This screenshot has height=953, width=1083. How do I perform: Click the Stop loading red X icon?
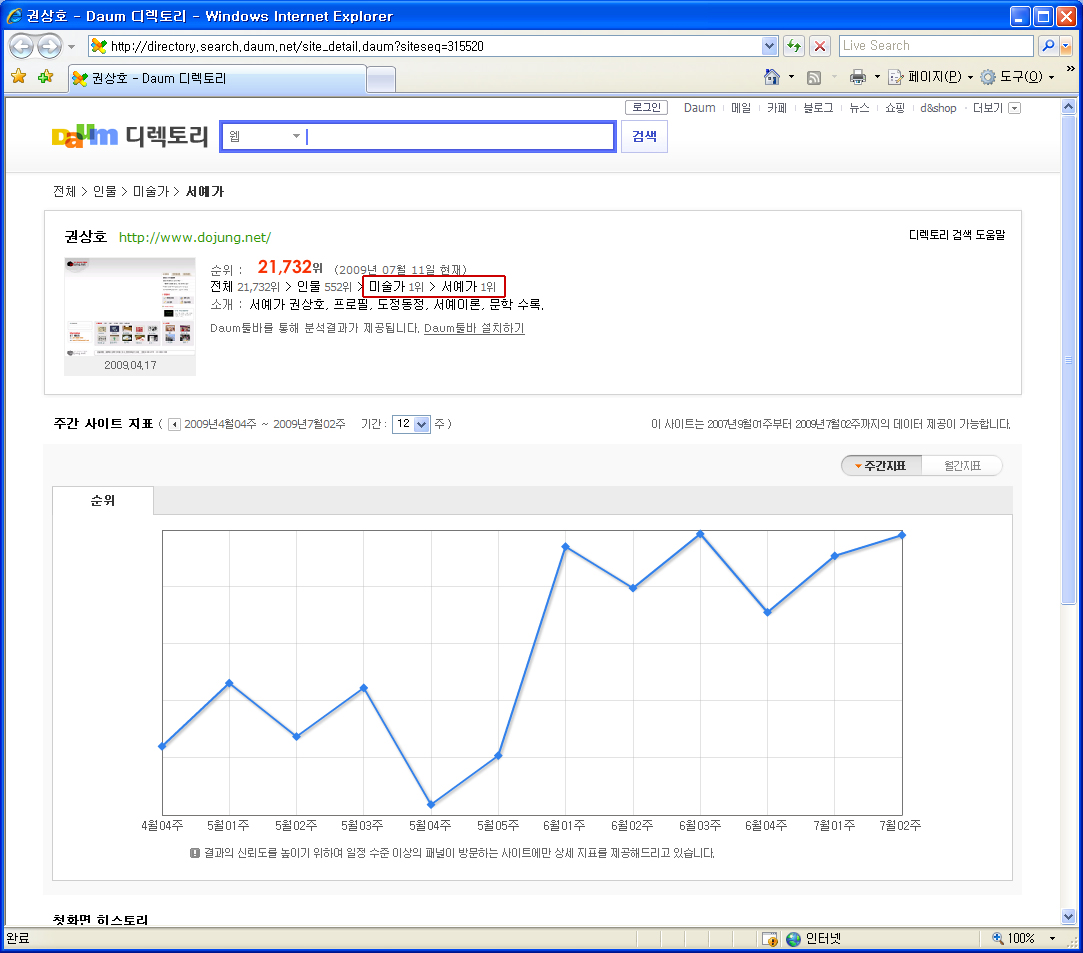820,46
